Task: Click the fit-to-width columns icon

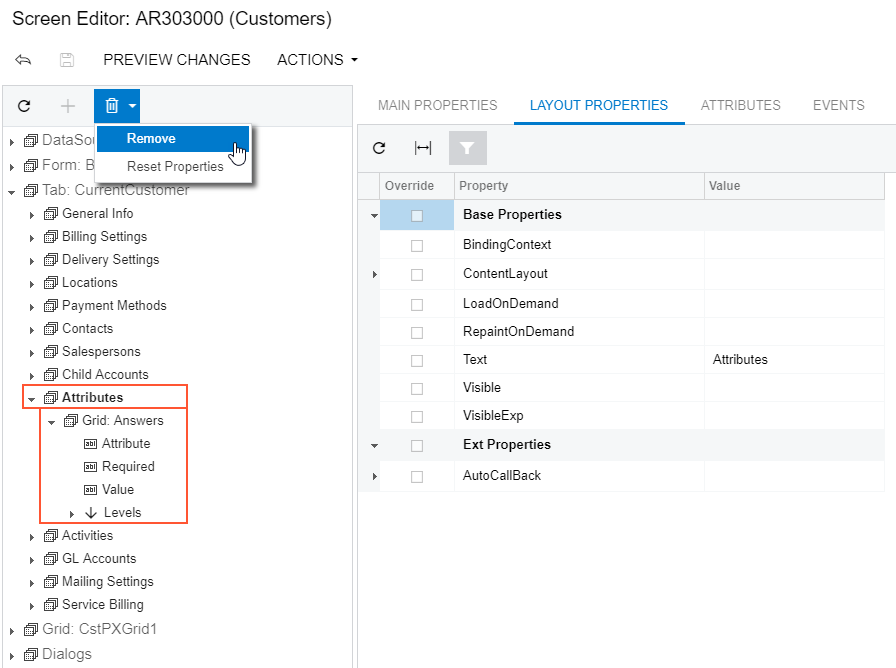Action: click(x=423, y=148)
